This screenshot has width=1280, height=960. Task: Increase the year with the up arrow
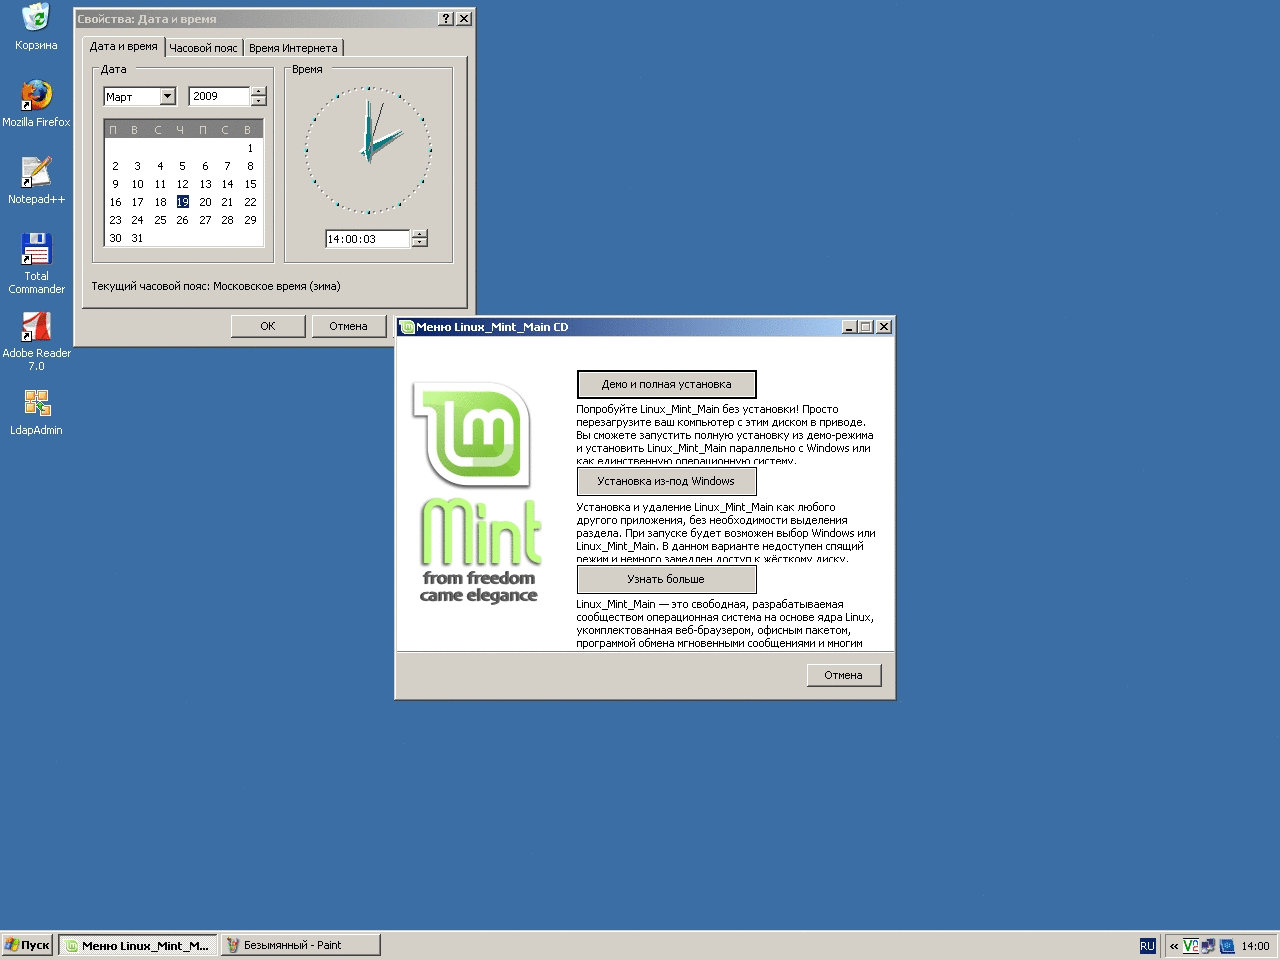pyautogui.click(x=259, y=92)
